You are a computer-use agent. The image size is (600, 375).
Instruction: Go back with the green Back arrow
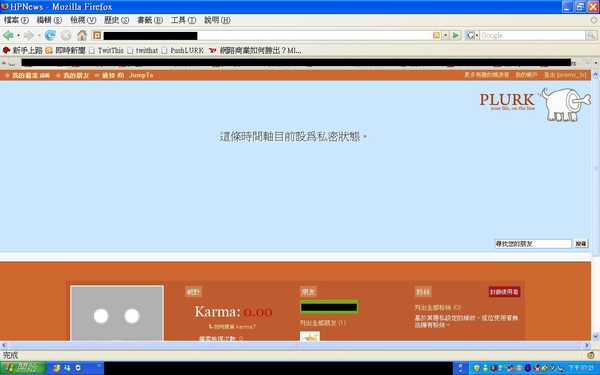pyautogui.click(x=8, y=36)
